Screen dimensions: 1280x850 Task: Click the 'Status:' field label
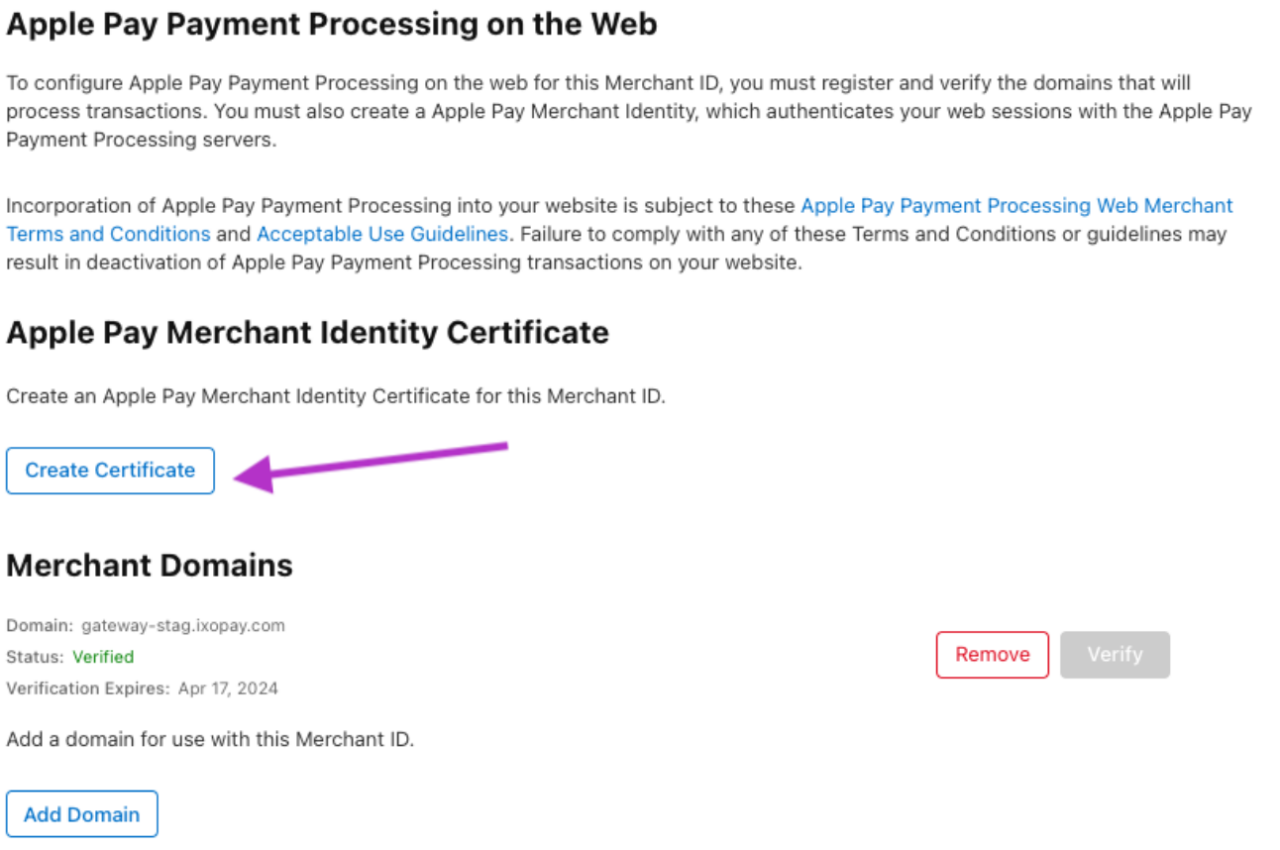(x=35, y=657)
